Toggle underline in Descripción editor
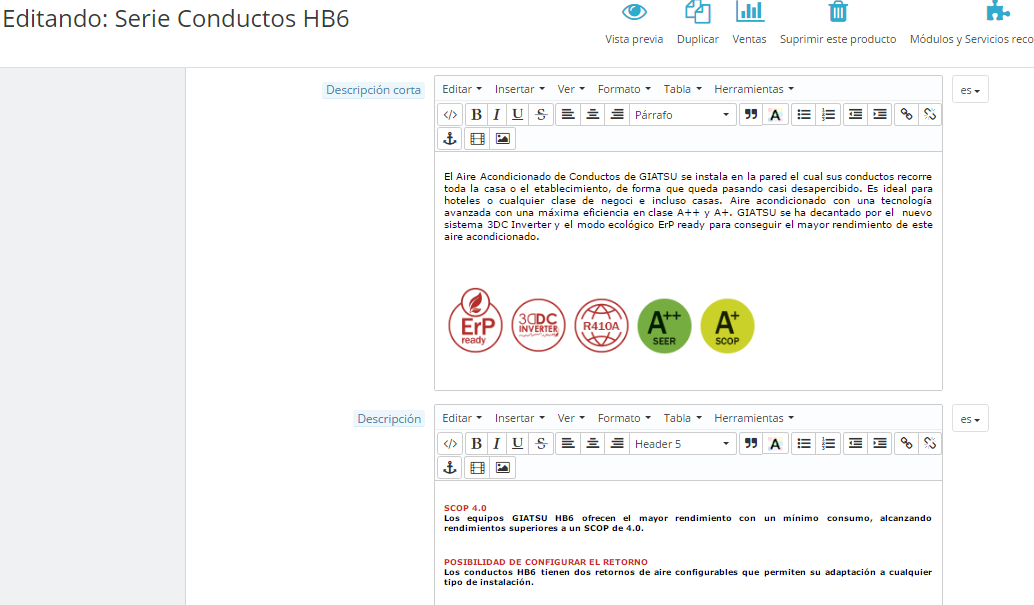The width and height of the screenshot is (1034, 605). 518,444
